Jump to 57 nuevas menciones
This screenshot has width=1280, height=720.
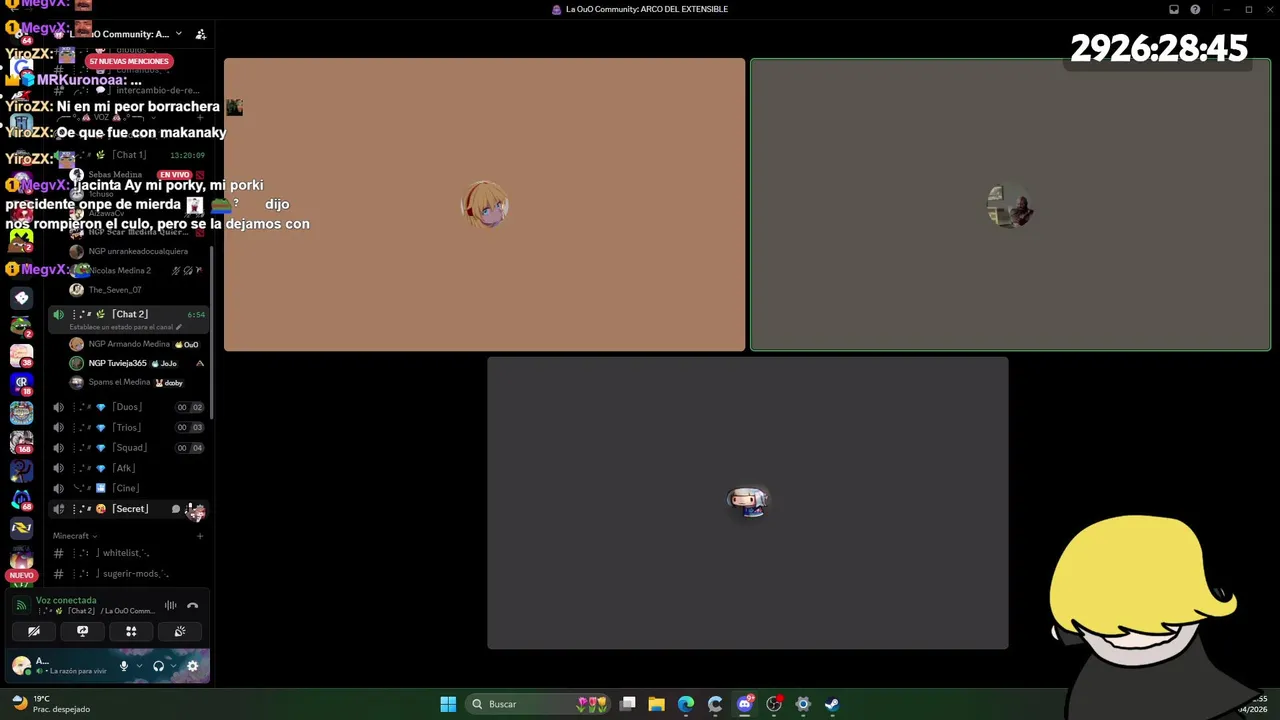[129, 61]
